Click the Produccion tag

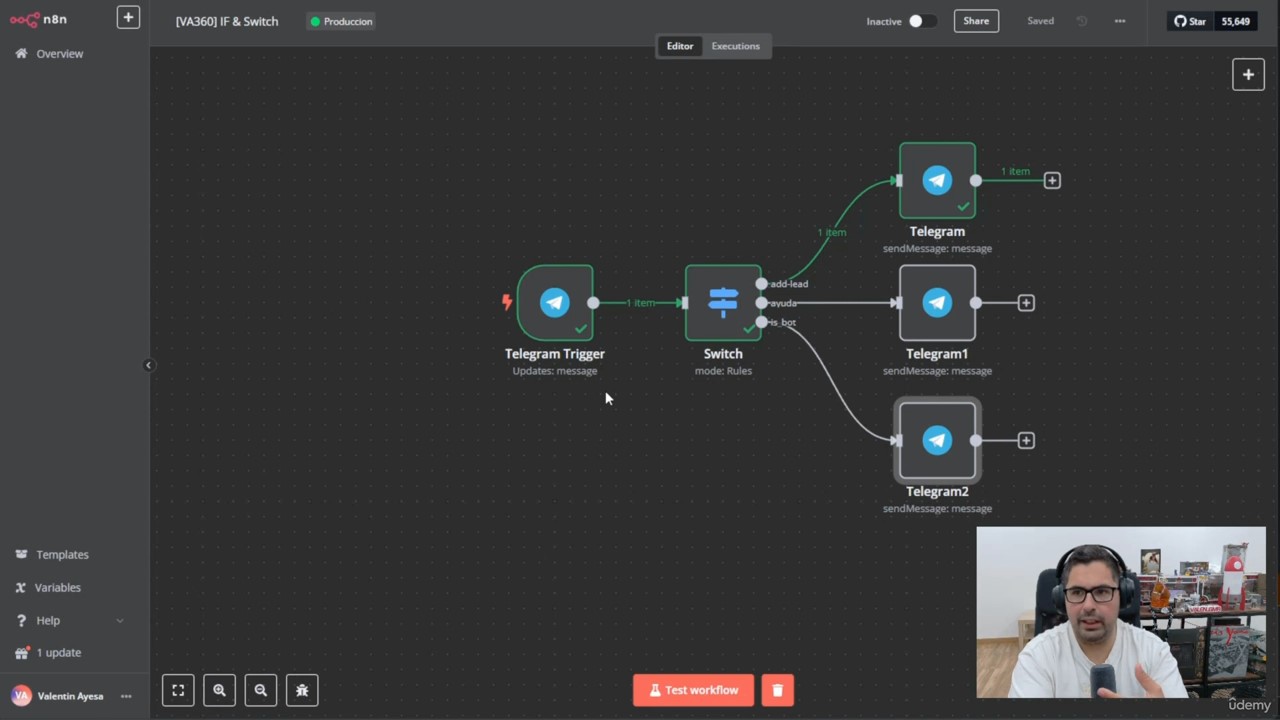pos(341,21)
